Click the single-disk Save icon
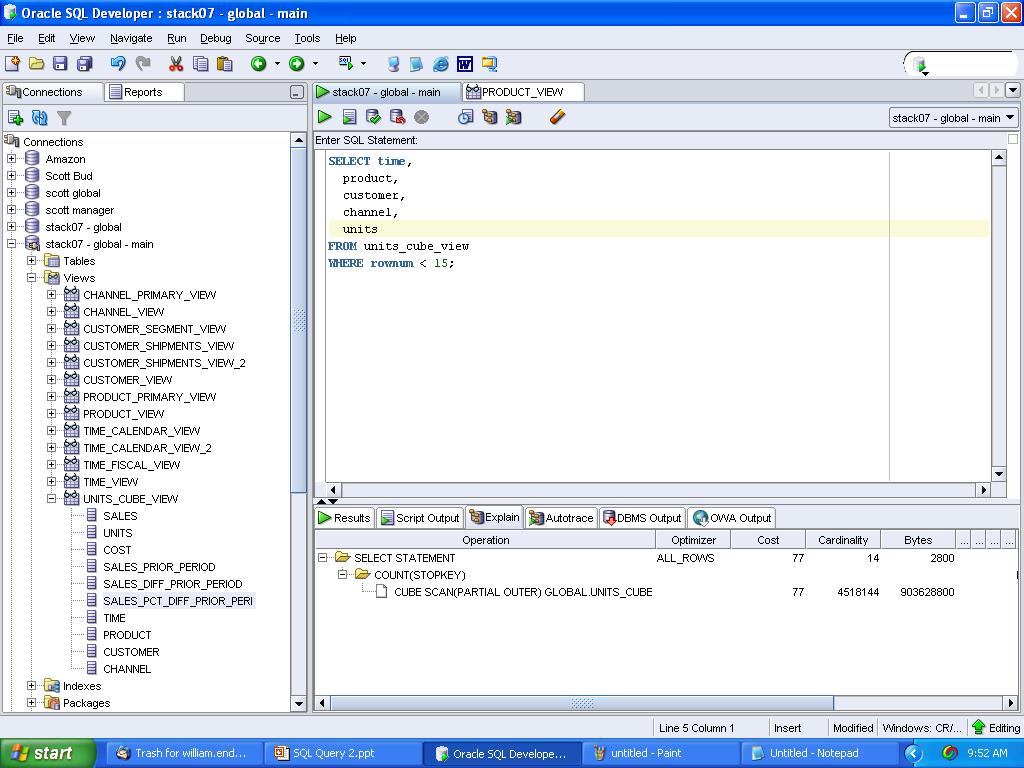The image size is (1024, 768). click(x=60, y=63)
